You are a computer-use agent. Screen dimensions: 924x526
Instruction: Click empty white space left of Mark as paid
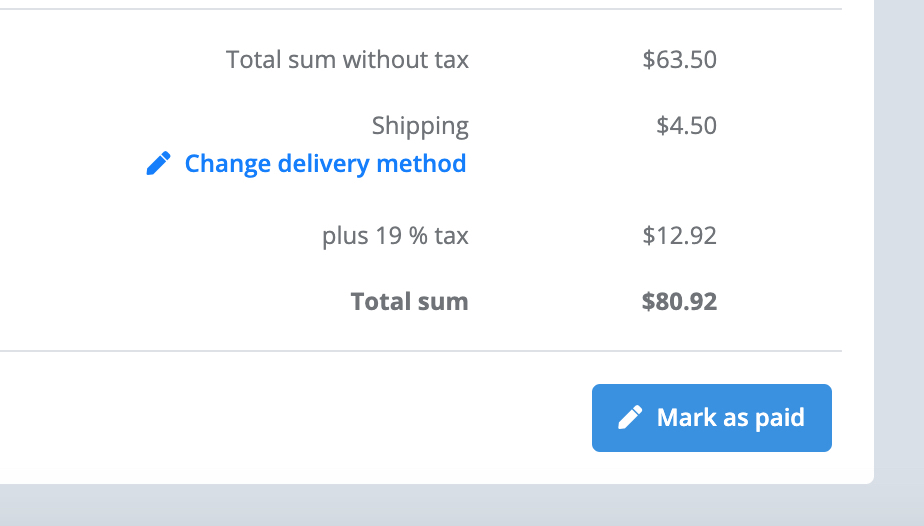[x=295, y=418]
